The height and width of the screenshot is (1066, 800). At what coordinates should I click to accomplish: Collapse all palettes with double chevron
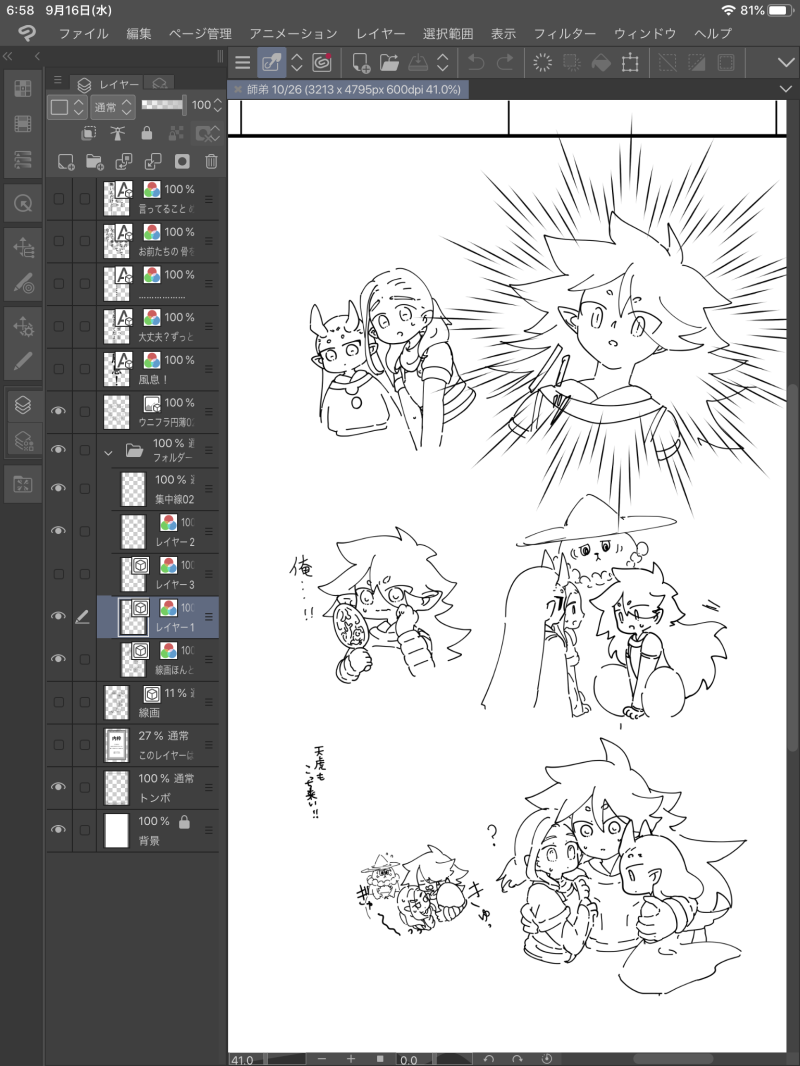coord(8,56)
